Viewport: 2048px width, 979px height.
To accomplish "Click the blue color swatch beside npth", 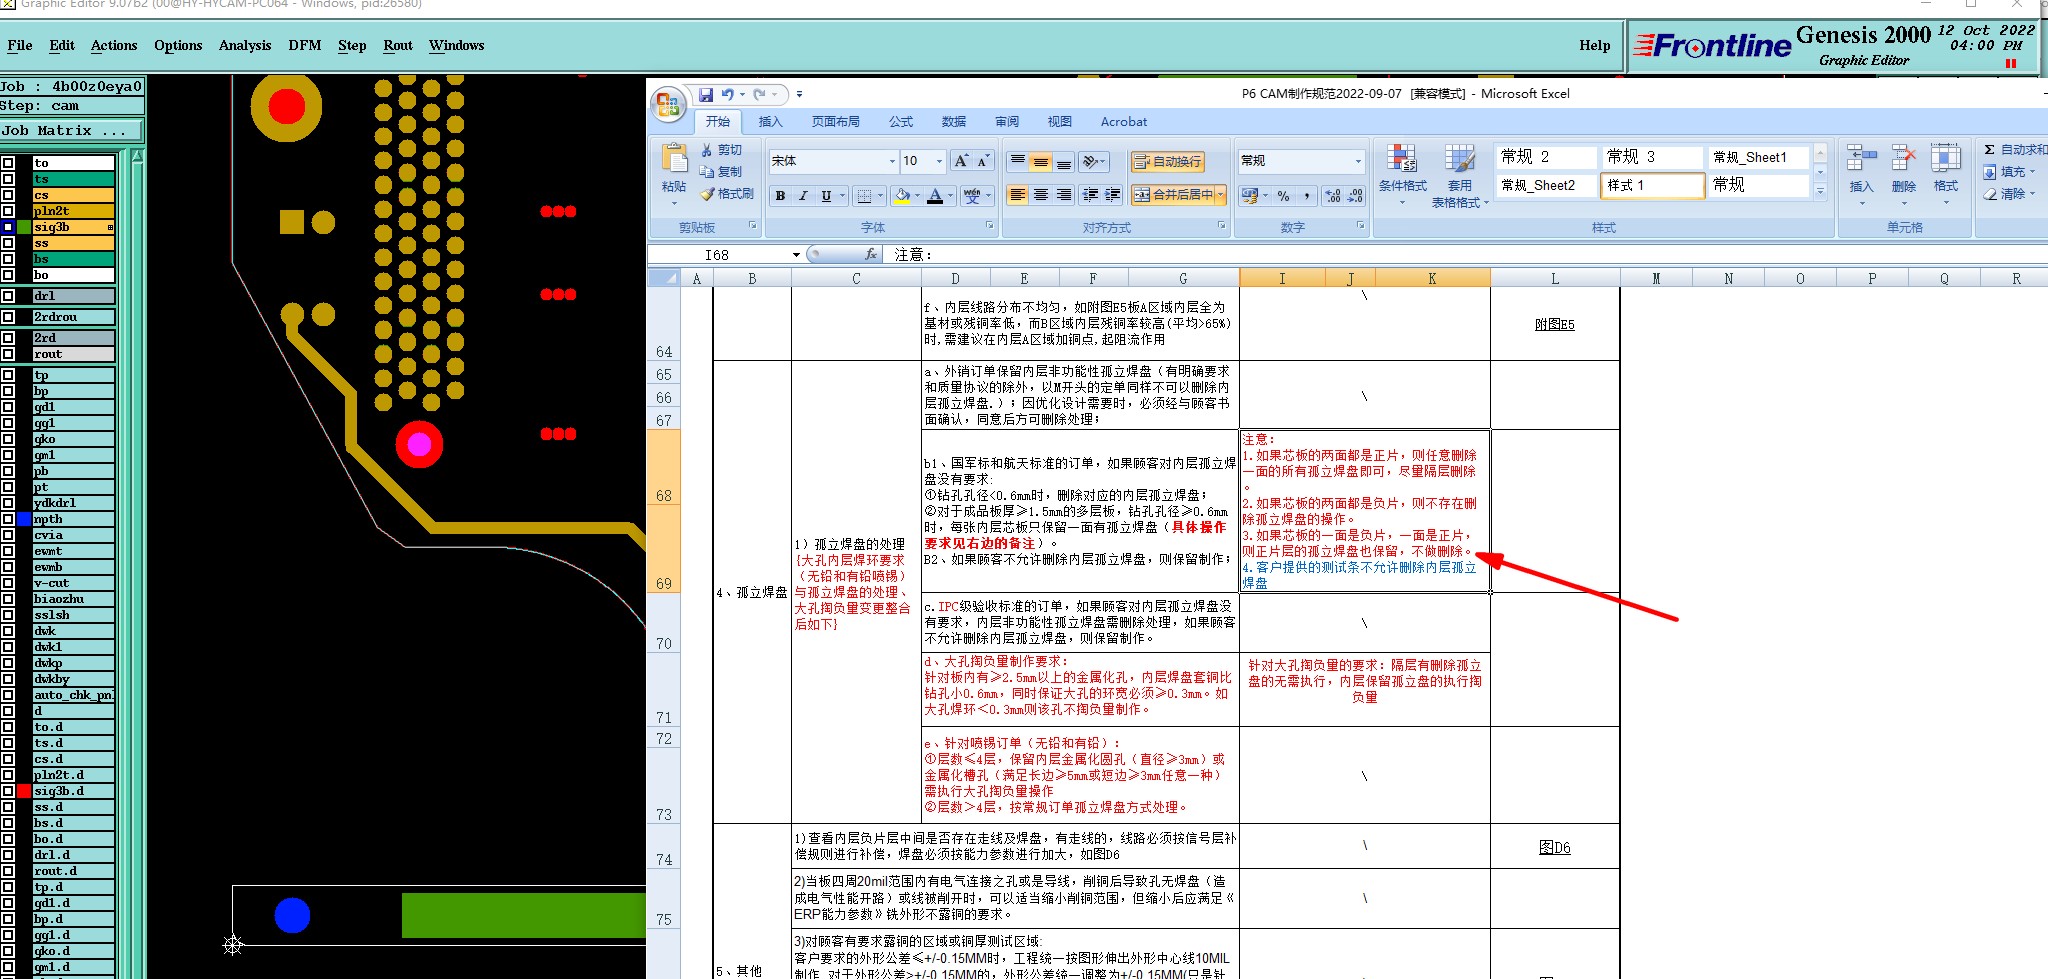I will 24,519.
